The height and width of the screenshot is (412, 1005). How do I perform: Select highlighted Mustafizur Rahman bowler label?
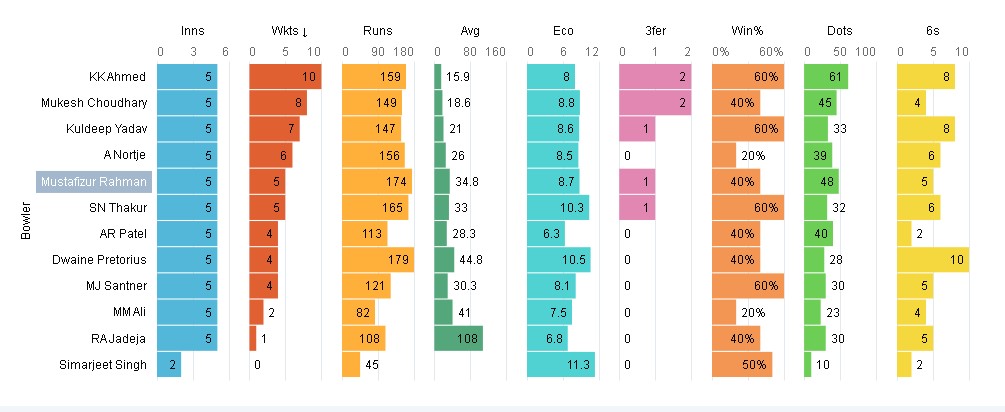94,181
